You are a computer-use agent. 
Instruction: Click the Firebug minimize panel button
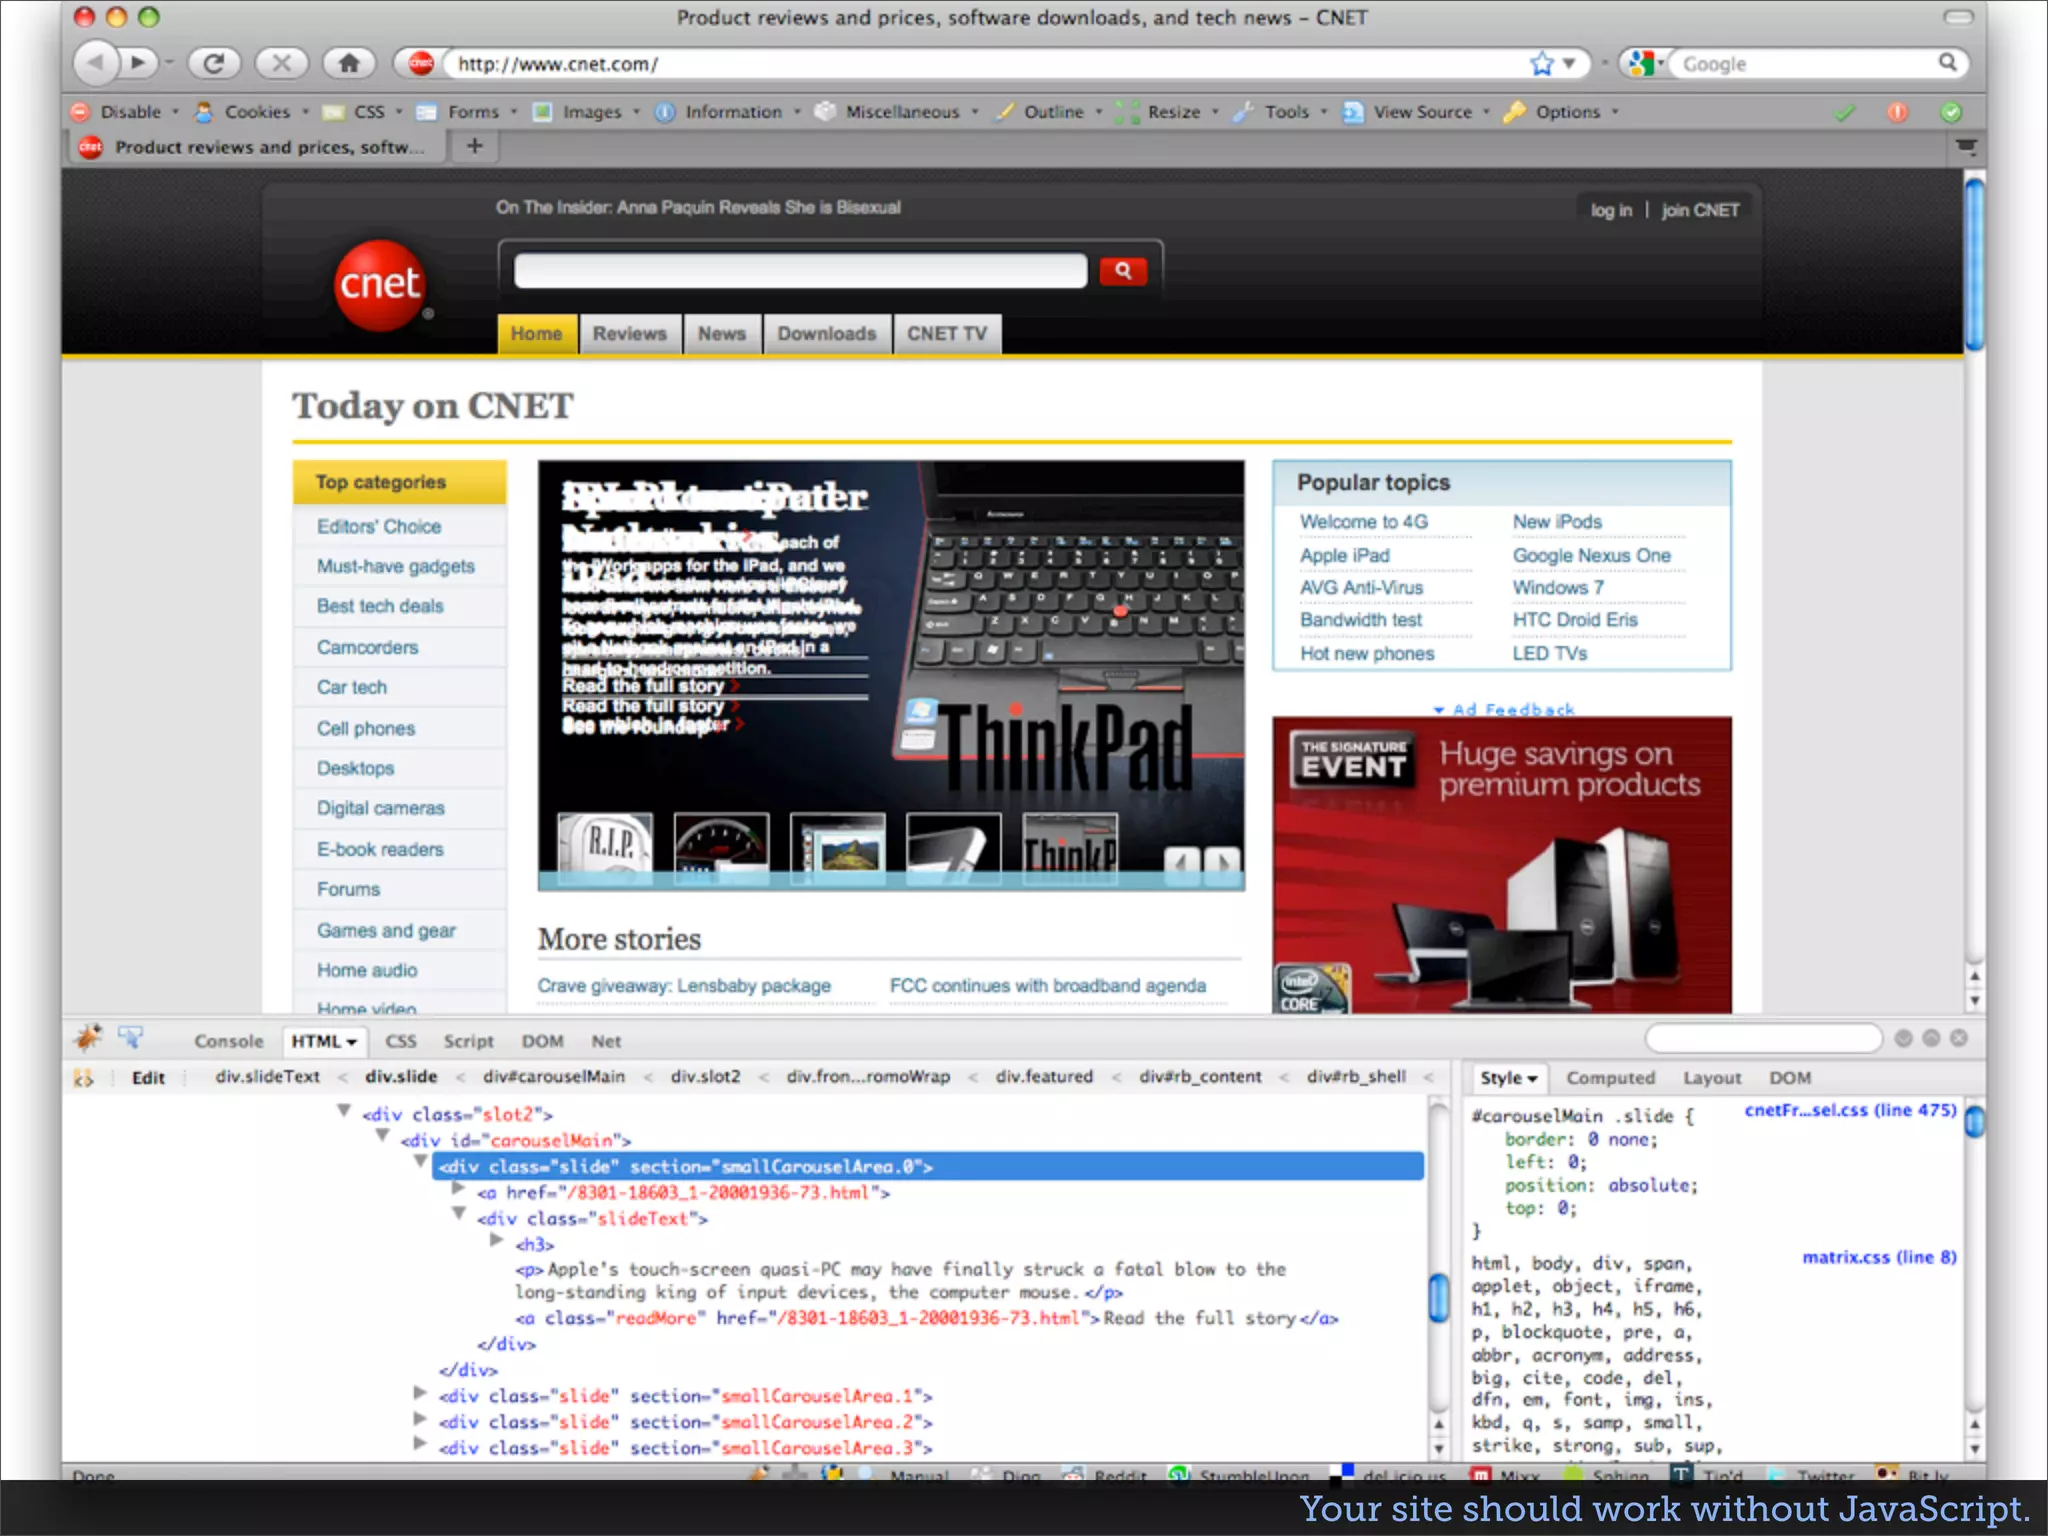tap(1903, 1038)
